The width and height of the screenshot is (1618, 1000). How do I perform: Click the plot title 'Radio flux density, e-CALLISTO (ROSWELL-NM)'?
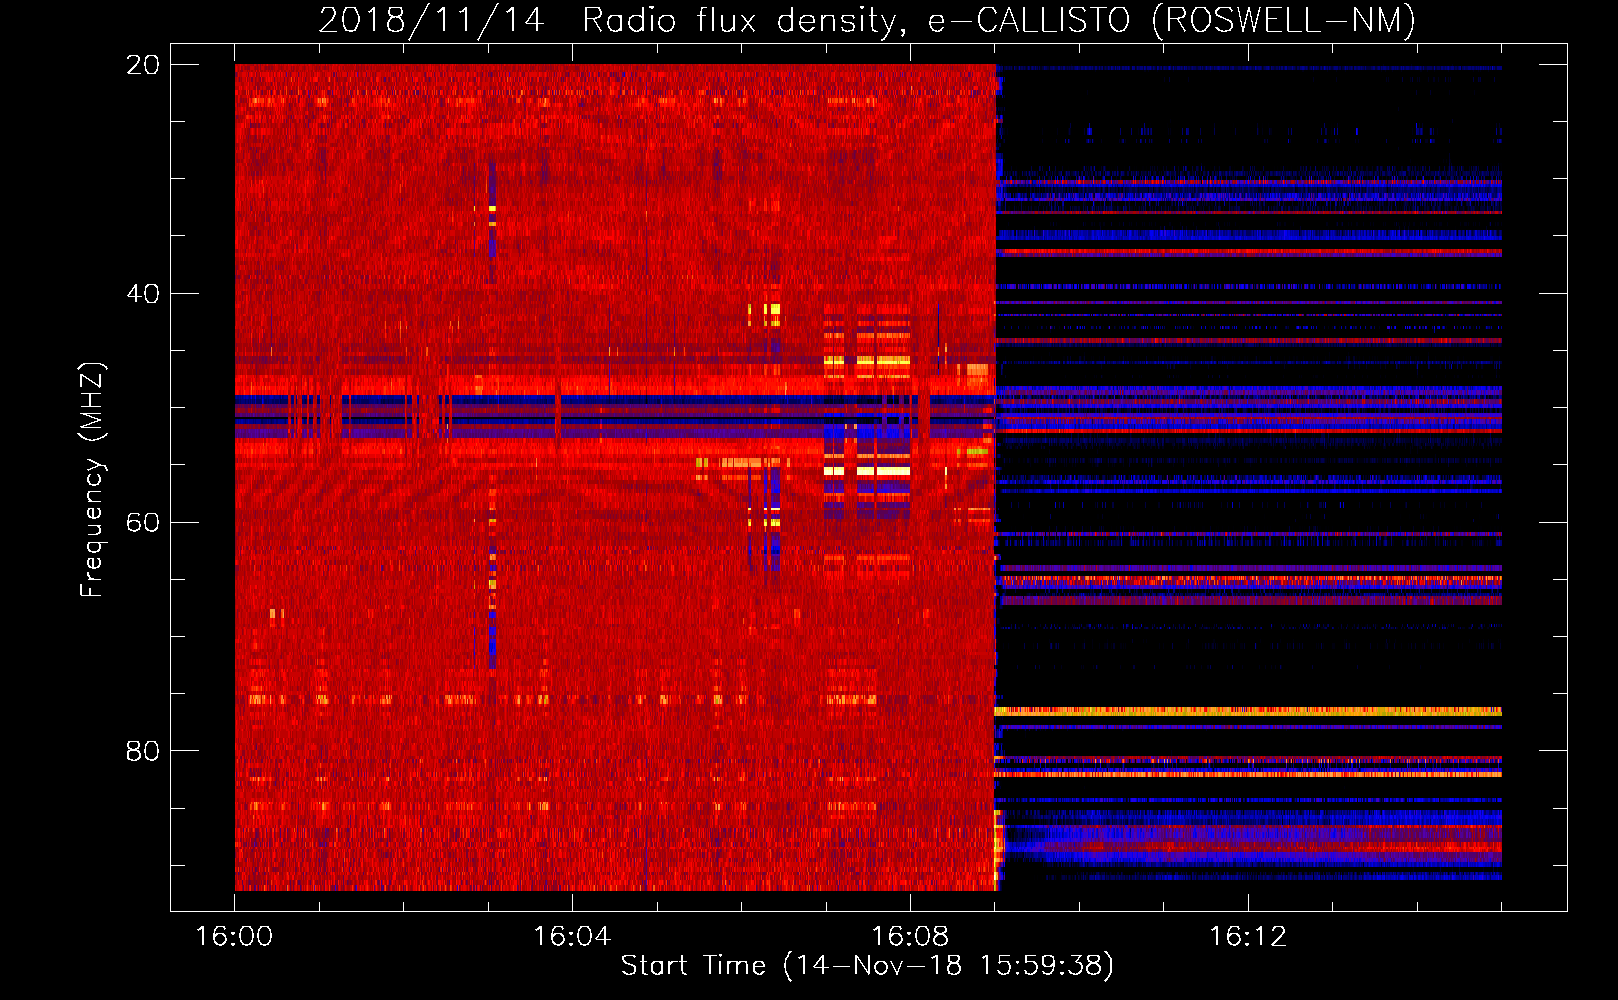tap(999, 20)
